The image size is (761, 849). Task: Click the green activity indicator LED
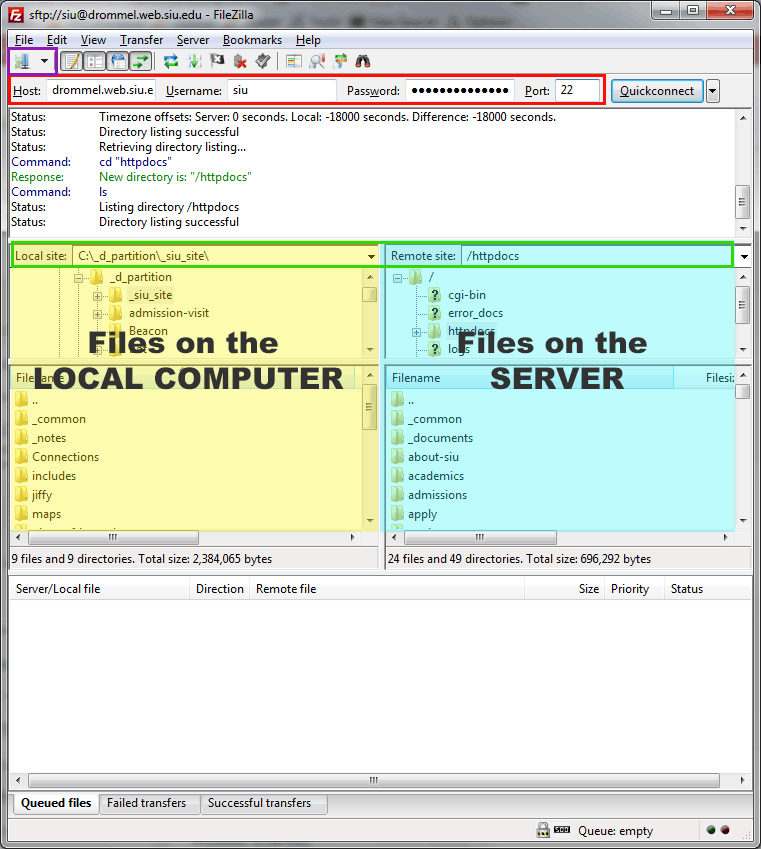[711, 830]
